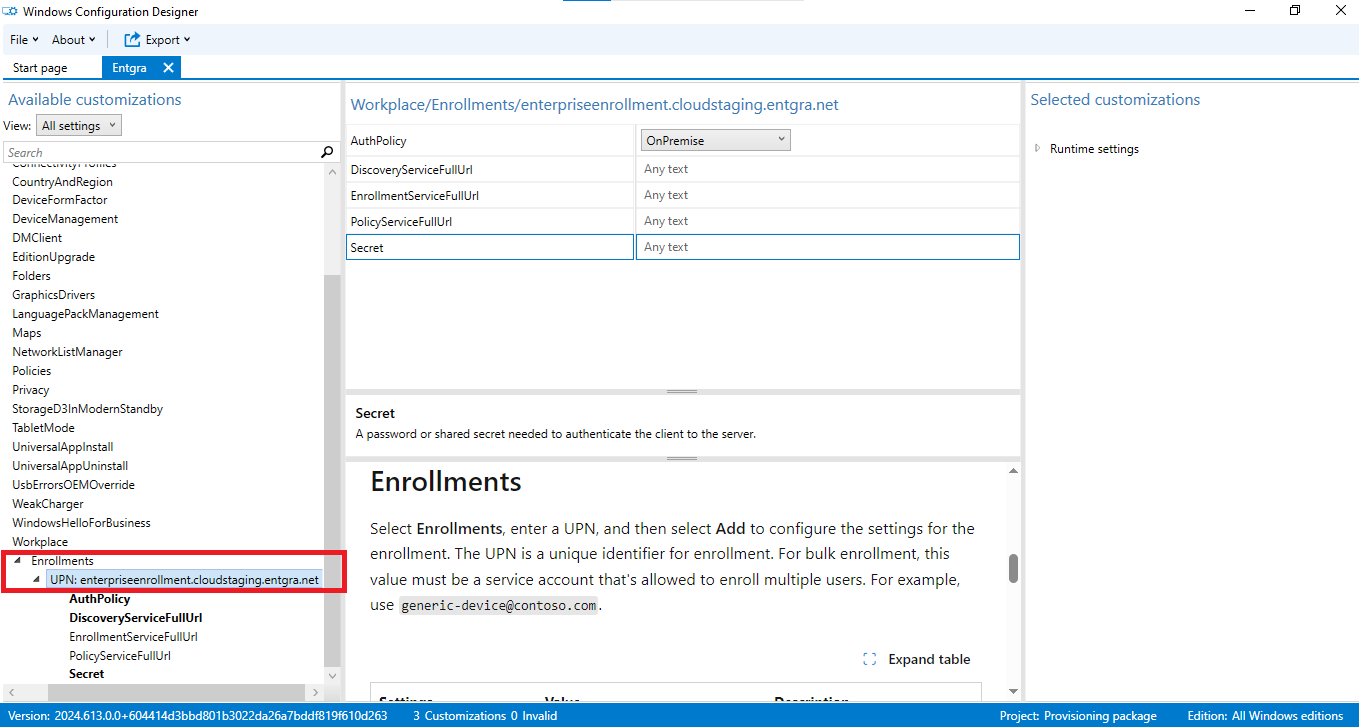Open the About menu

point(73,40)
